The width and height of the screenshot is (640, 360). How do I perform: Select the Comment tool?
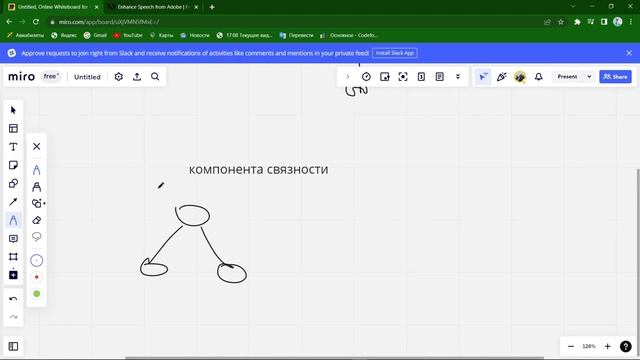click(x=13, y=239)
